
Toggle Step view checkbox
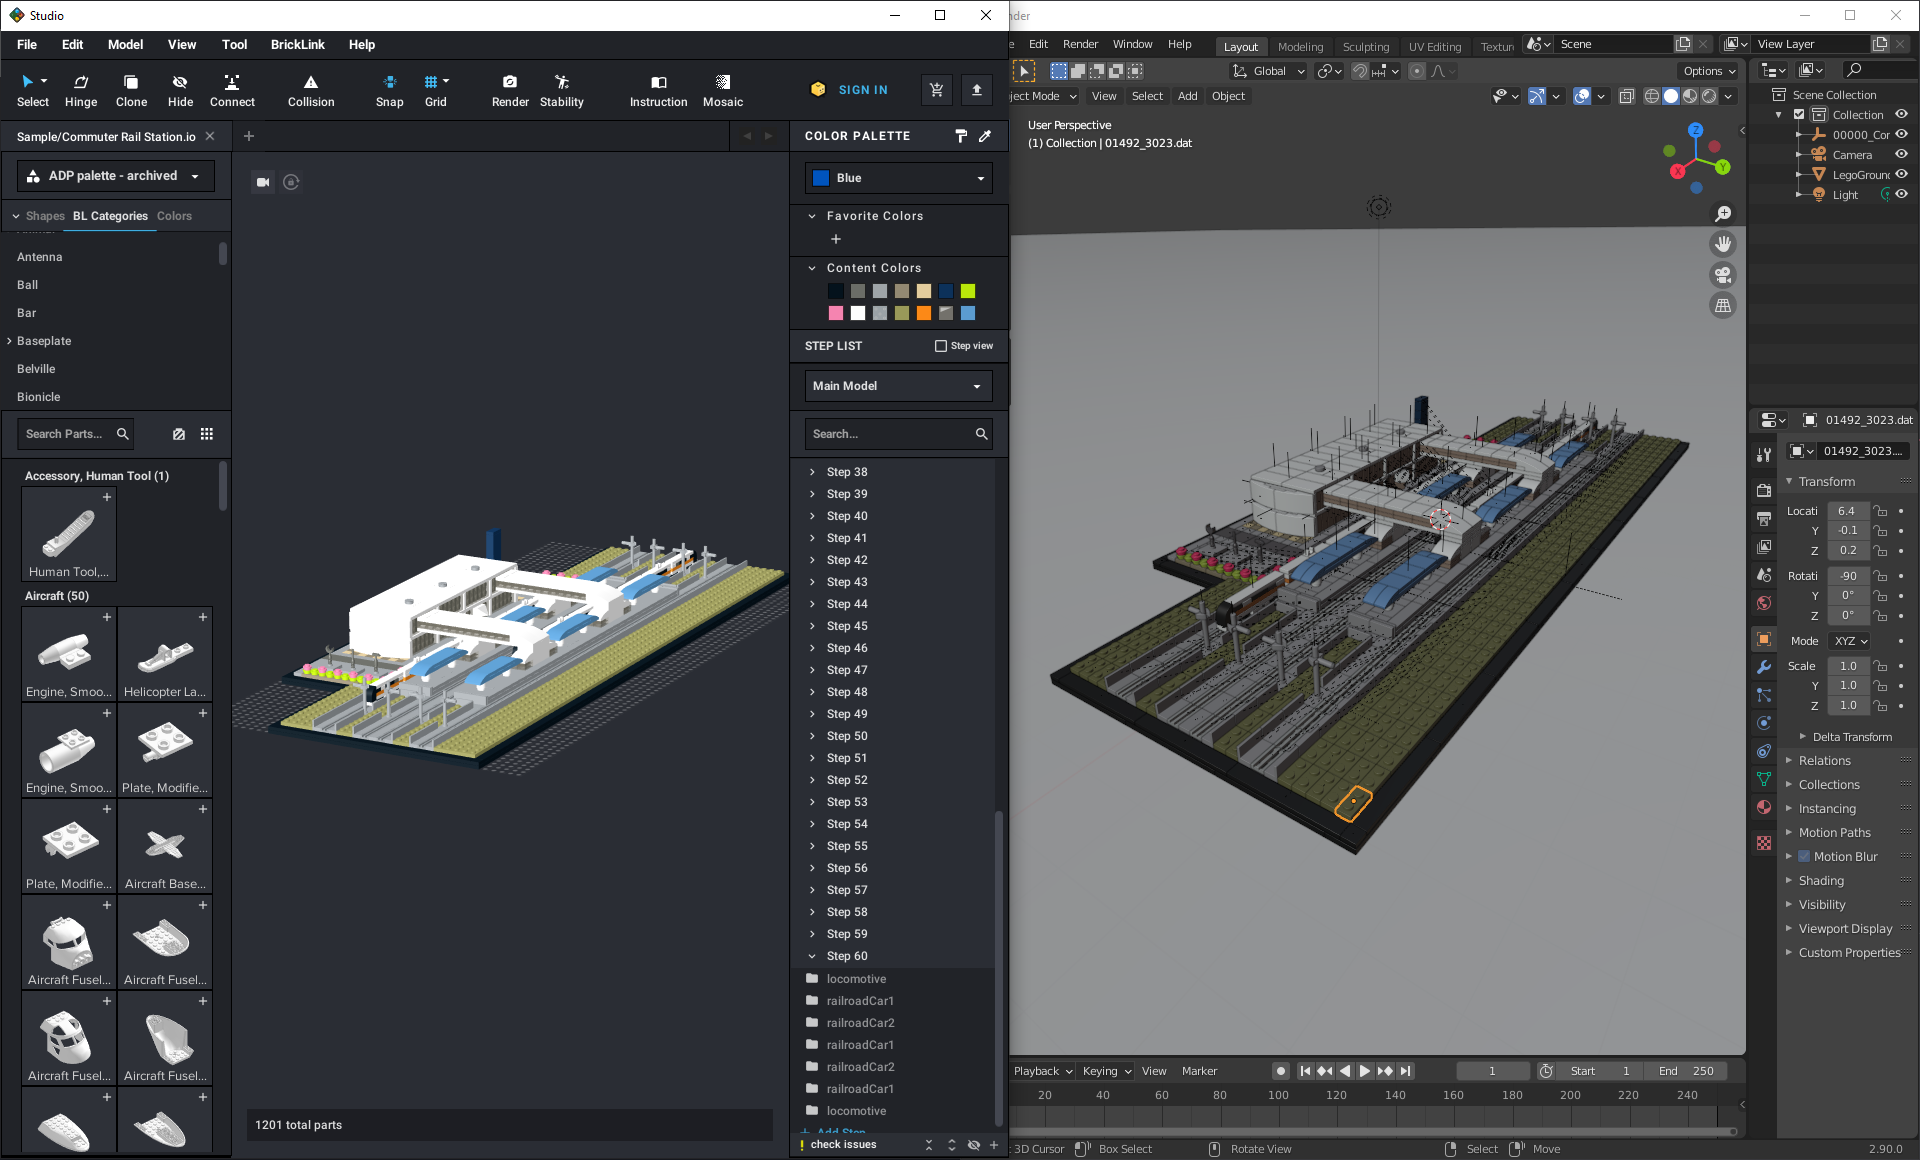[x=941, y=347]
